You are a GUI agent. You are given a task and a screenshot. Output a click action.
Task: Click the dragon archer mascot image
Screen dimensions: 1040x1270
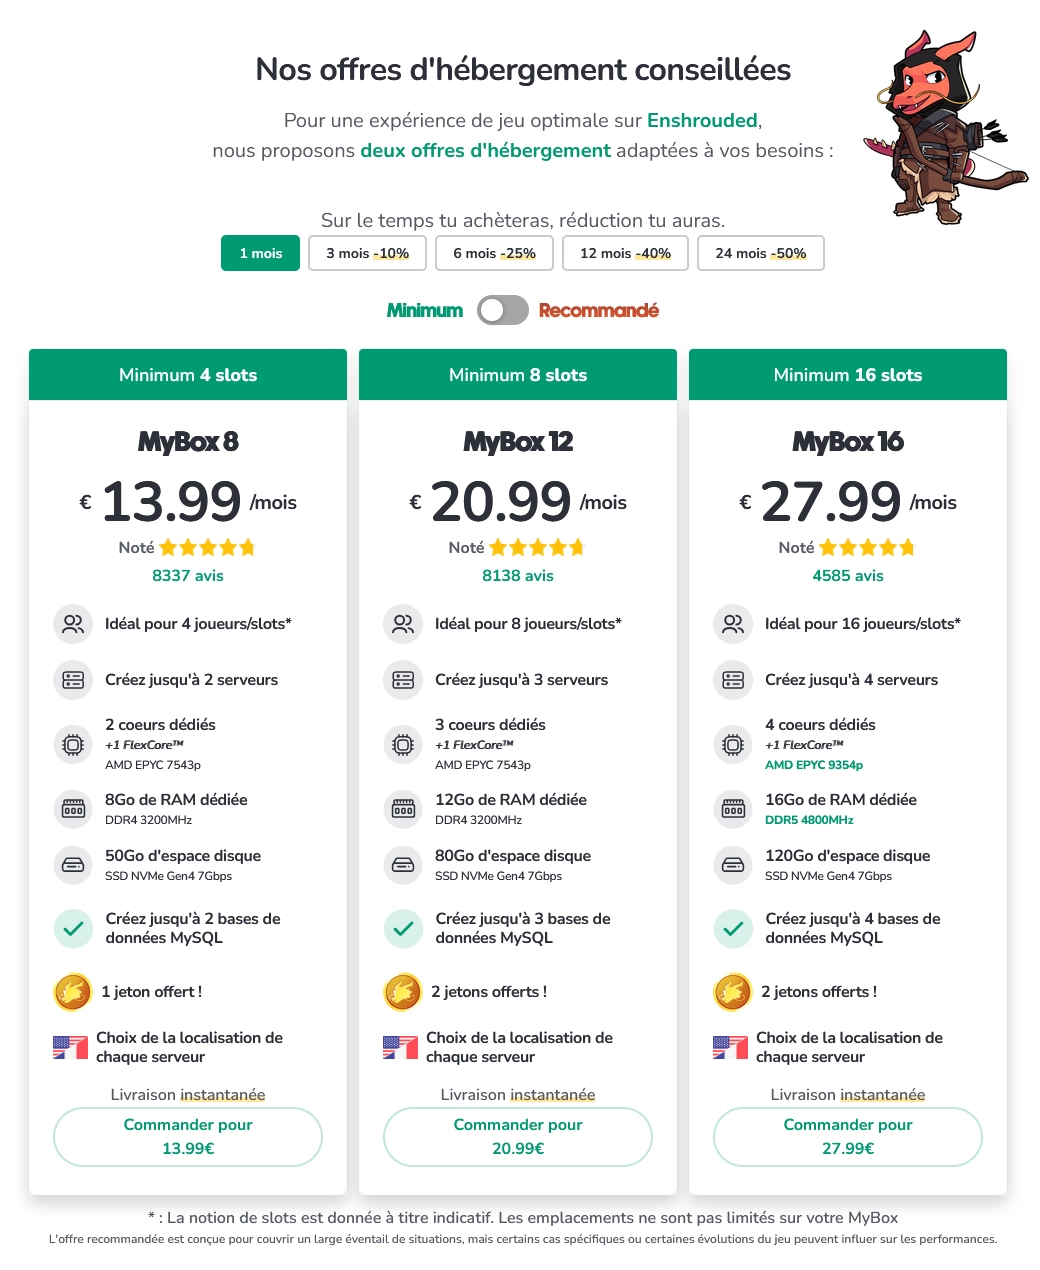940,125
